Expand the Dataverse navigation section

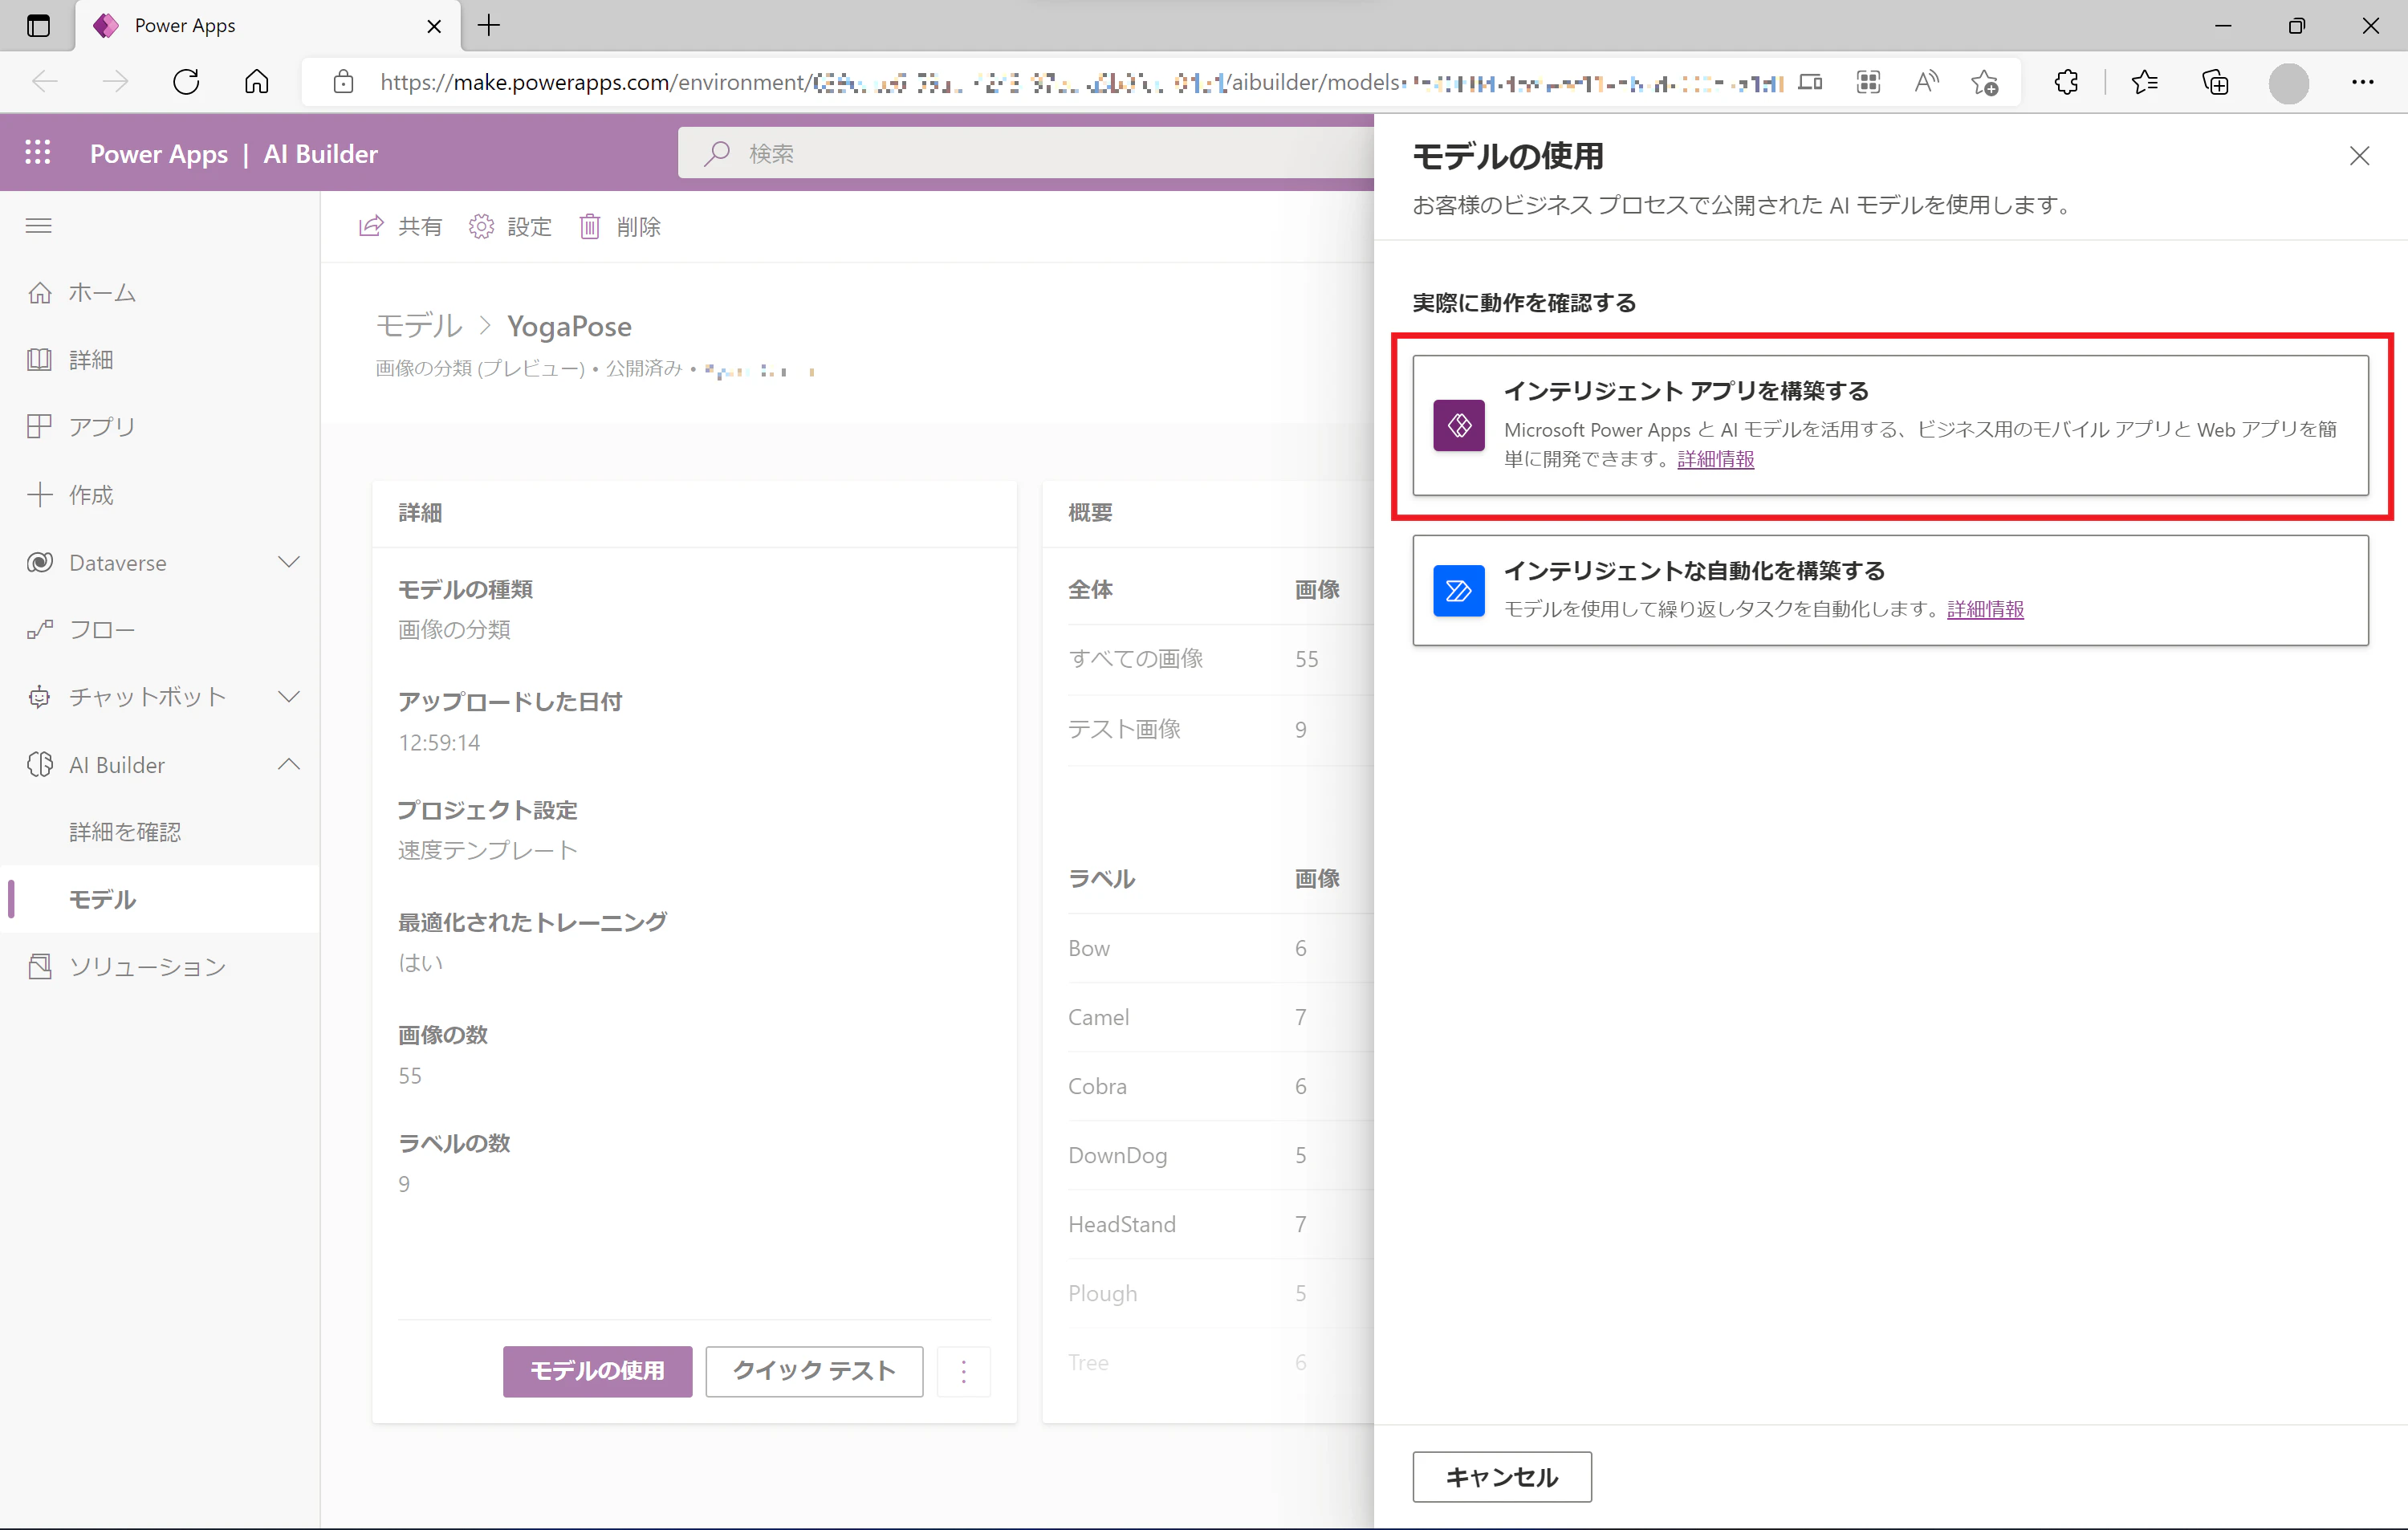click(x=289, y=563)
